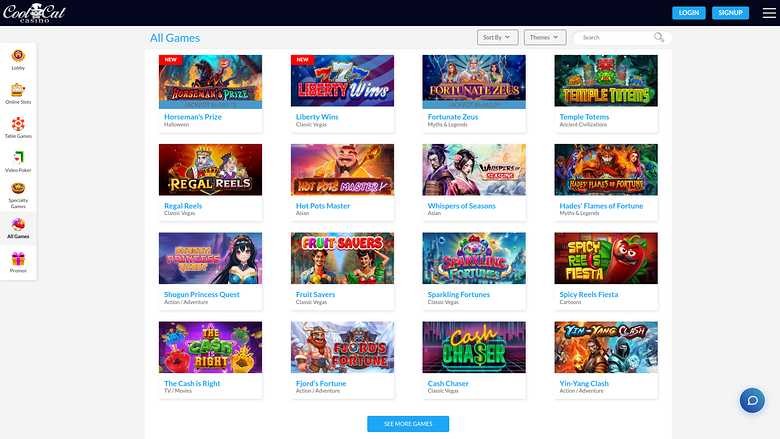Expand the Sort By dropdown

click(497, 37)
